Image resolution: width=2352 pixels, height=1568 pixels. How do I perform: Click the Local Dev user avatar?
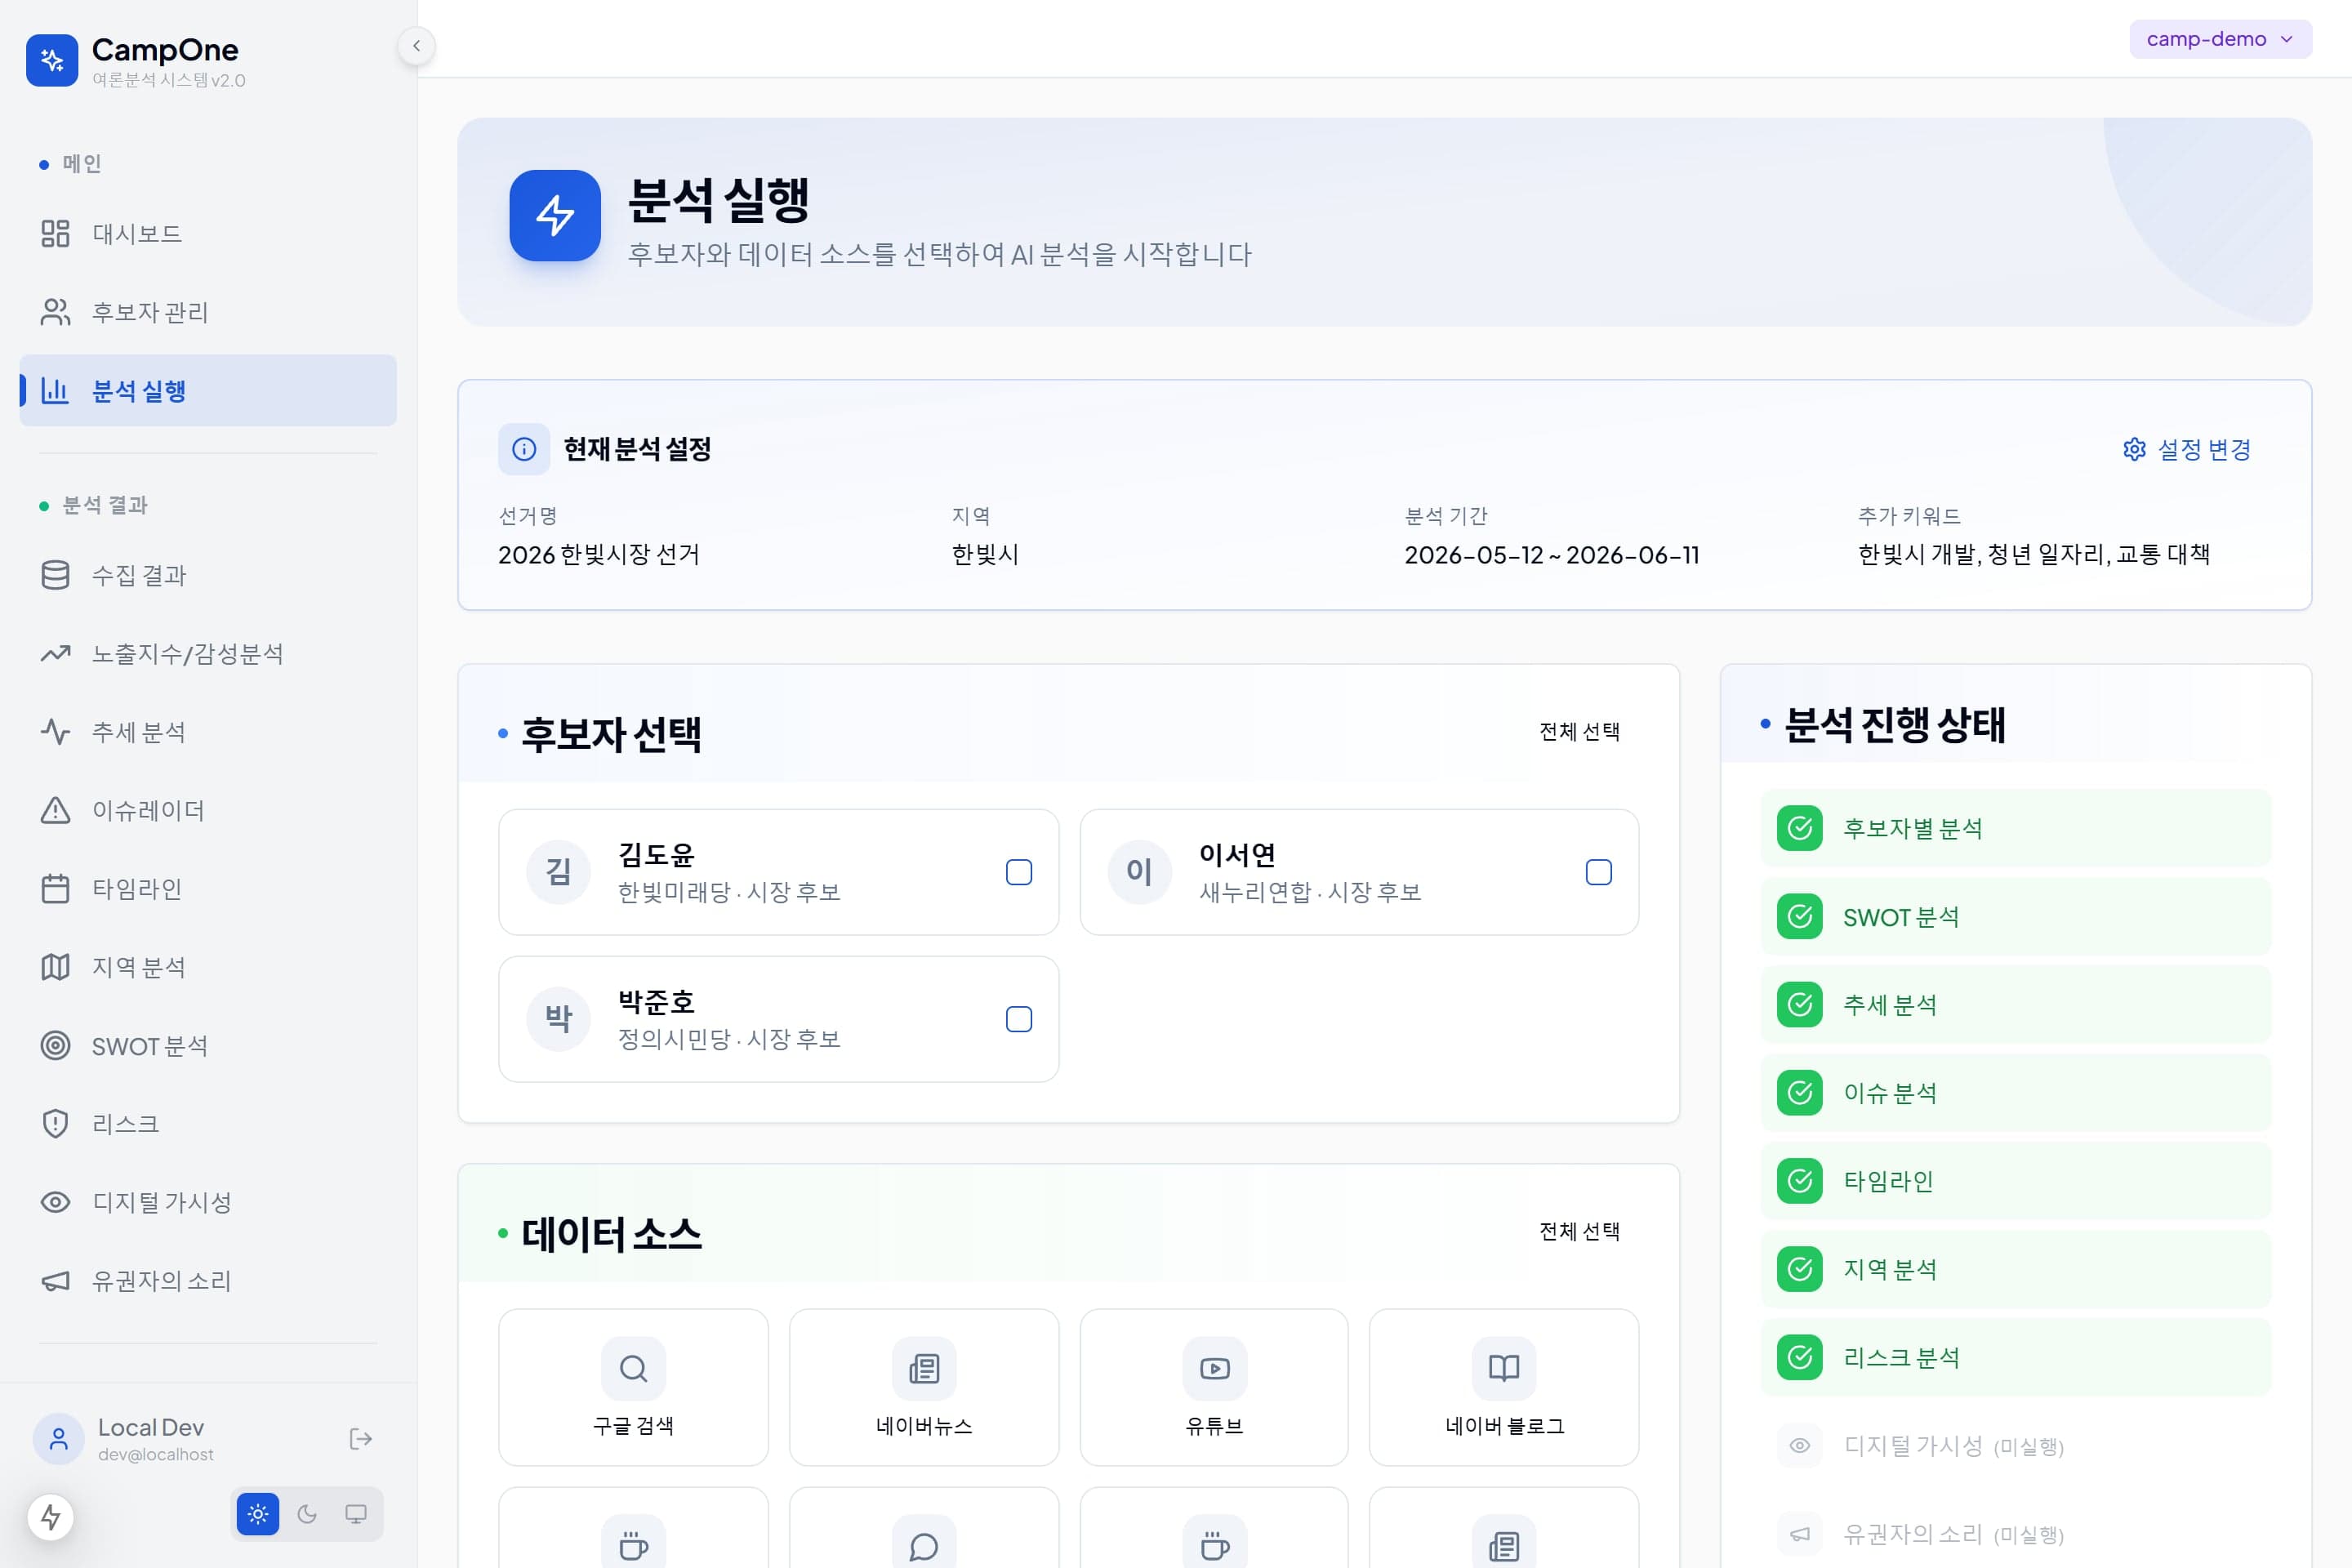59,1439
